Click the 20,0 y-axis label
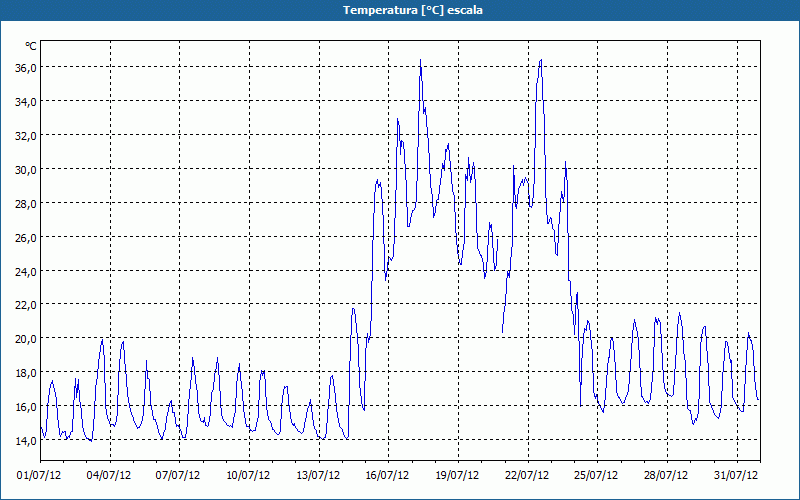The height and width of the screenshot is (500, 800). (26, 339)
